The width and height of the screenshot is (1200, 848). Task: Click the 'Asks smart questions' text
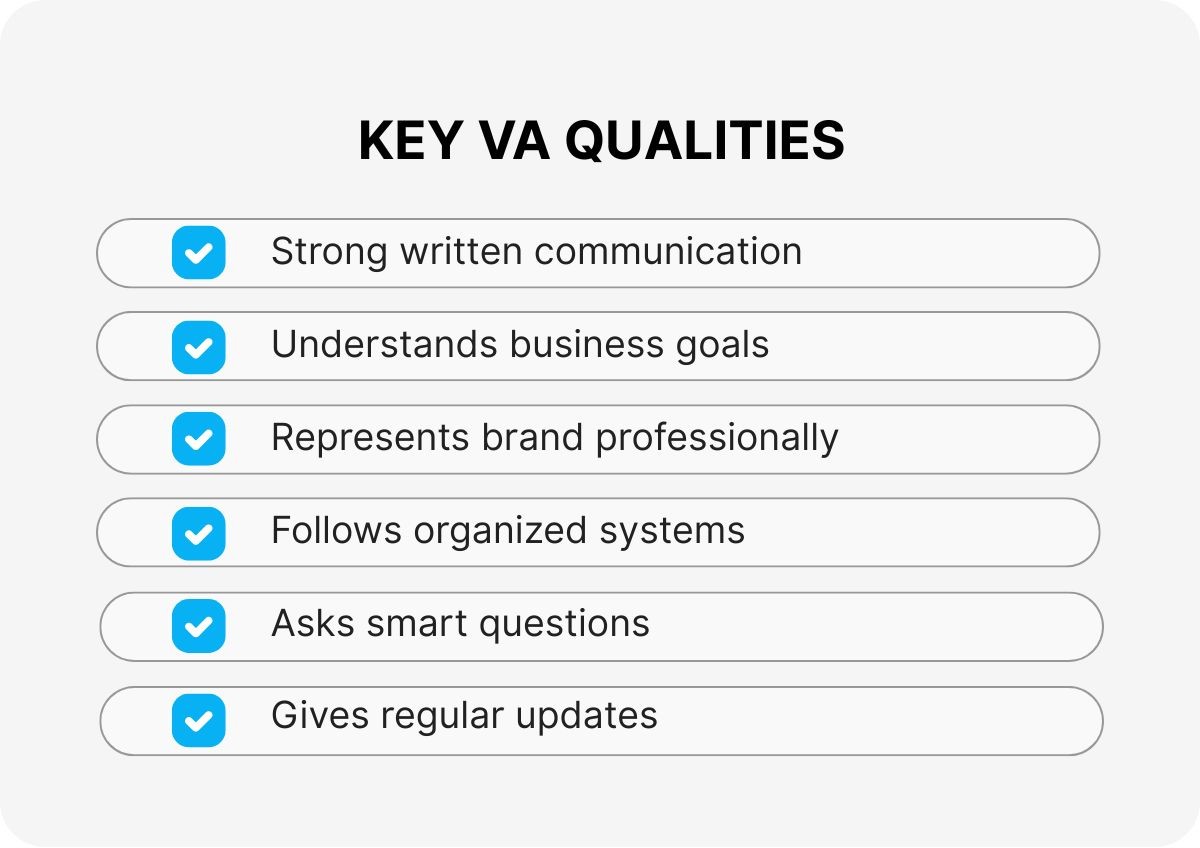pos(460,625)
